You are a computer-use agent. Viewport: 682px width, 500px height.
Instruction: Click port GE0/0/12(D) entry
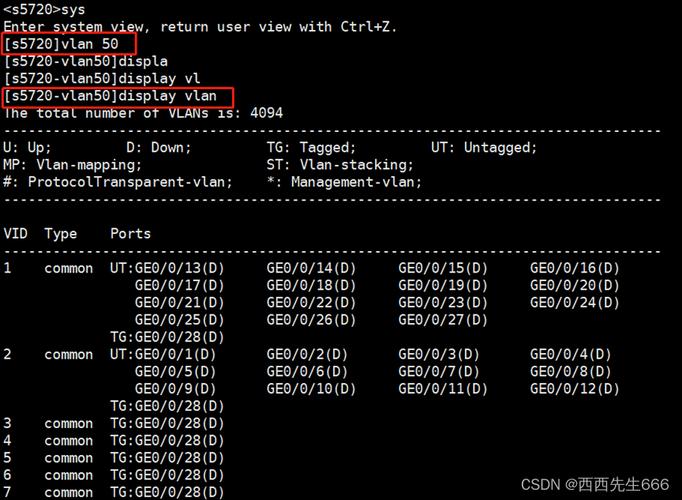[574, 389]
